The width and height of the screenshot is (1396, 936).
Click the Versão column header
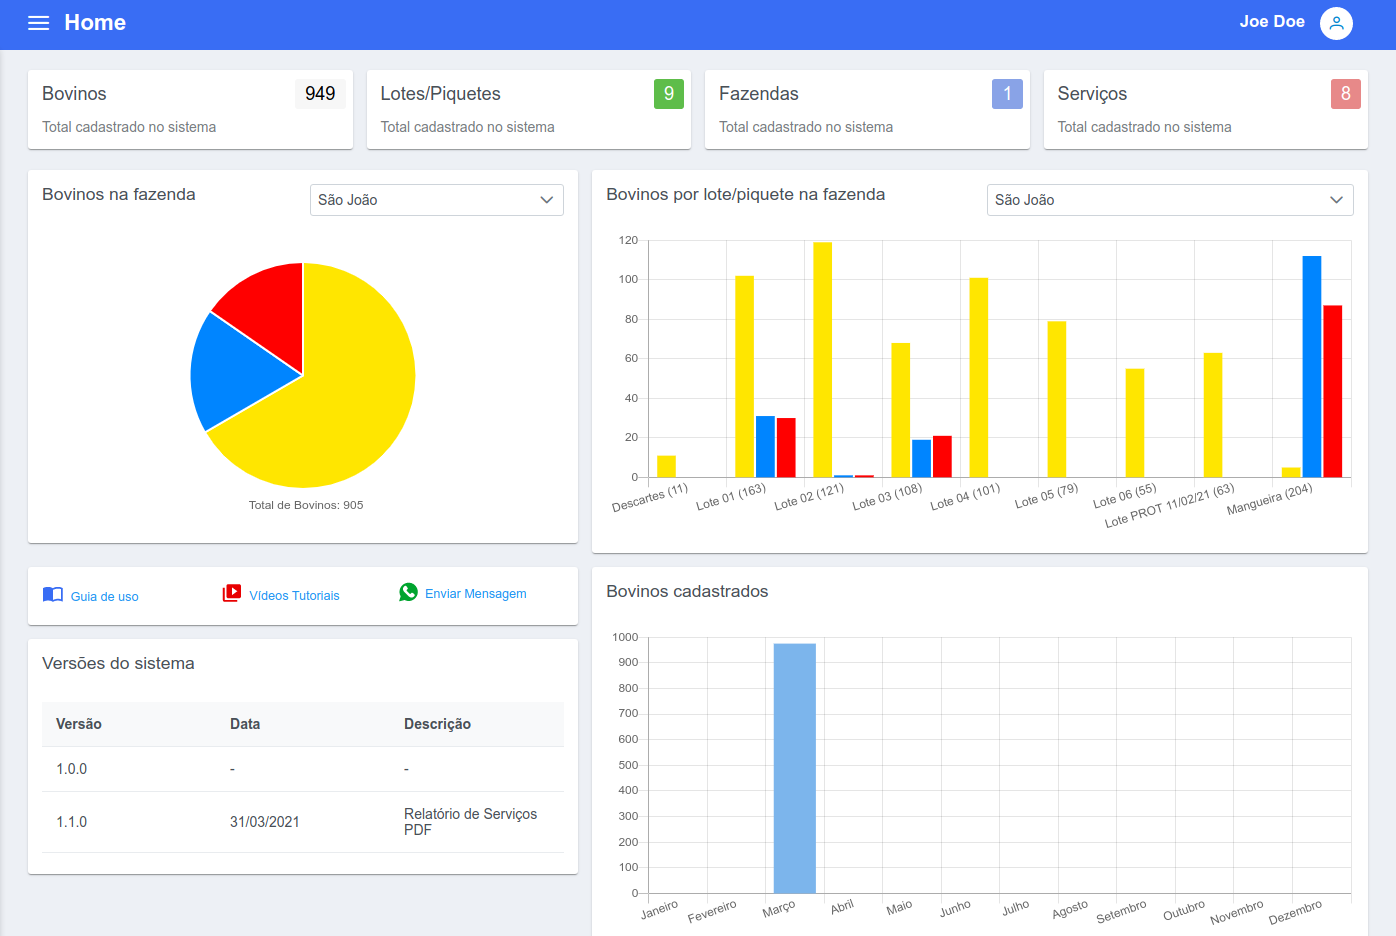pyautogui.click(x=79, y=724)
